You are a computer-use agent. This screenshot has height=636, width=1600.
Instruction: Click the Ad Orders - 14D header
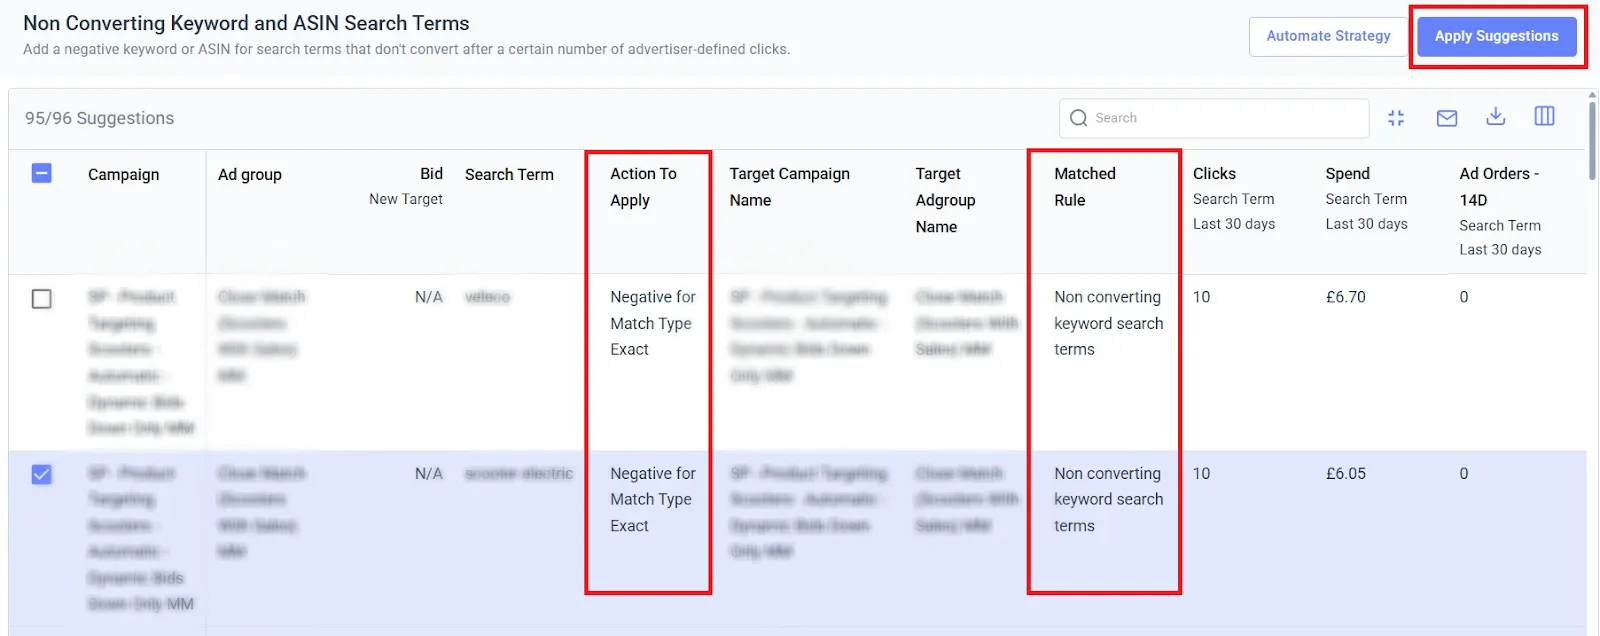coord(1498,186)
